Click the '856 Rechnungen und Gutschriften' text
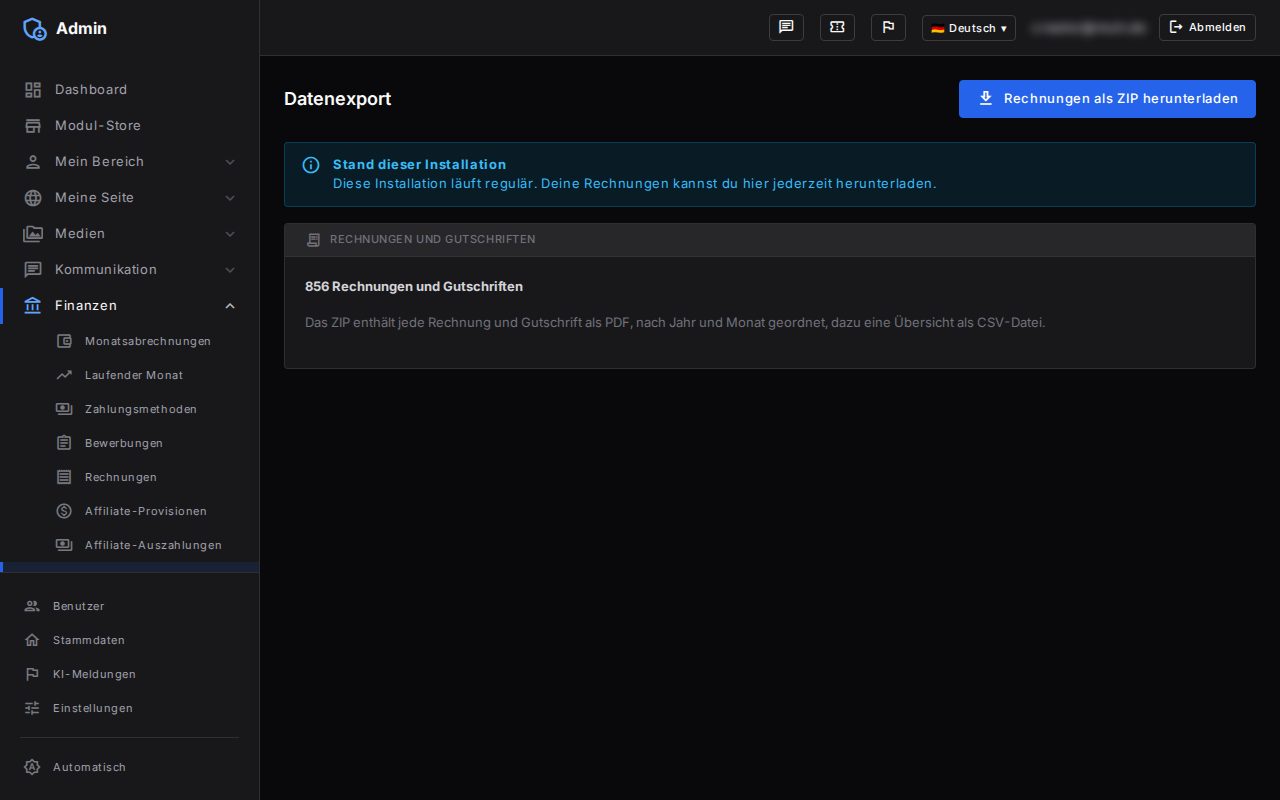1280x800 pixels. click(x=414, y=286)
